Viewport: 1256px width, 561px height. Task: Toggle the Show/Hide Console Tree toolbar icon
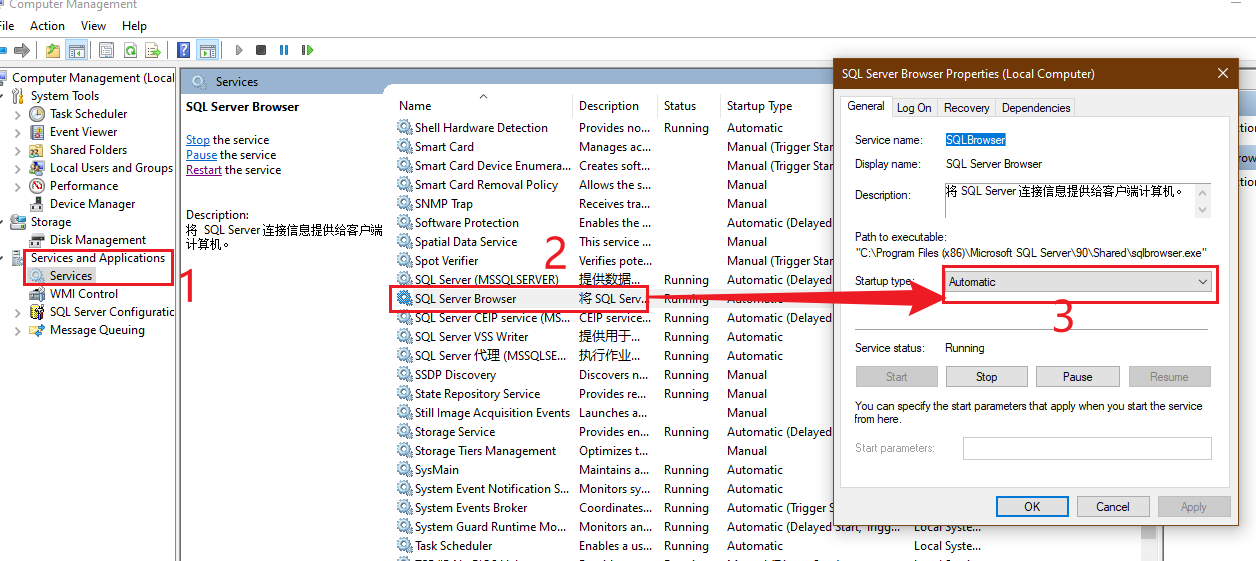pos(76,50)
